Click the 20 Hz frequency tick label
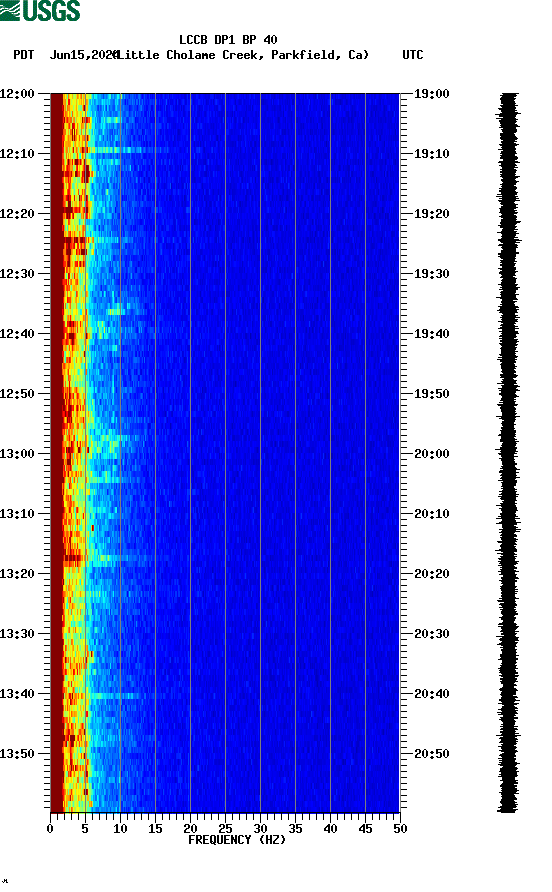552x892 pixels. (x=190, y=829)
